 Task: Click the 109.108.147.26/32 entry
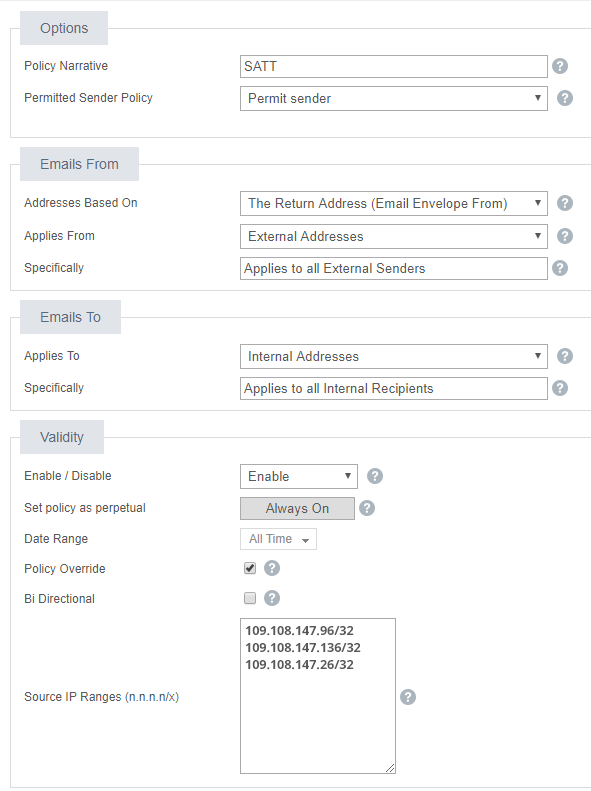click(x=300, y=664)
